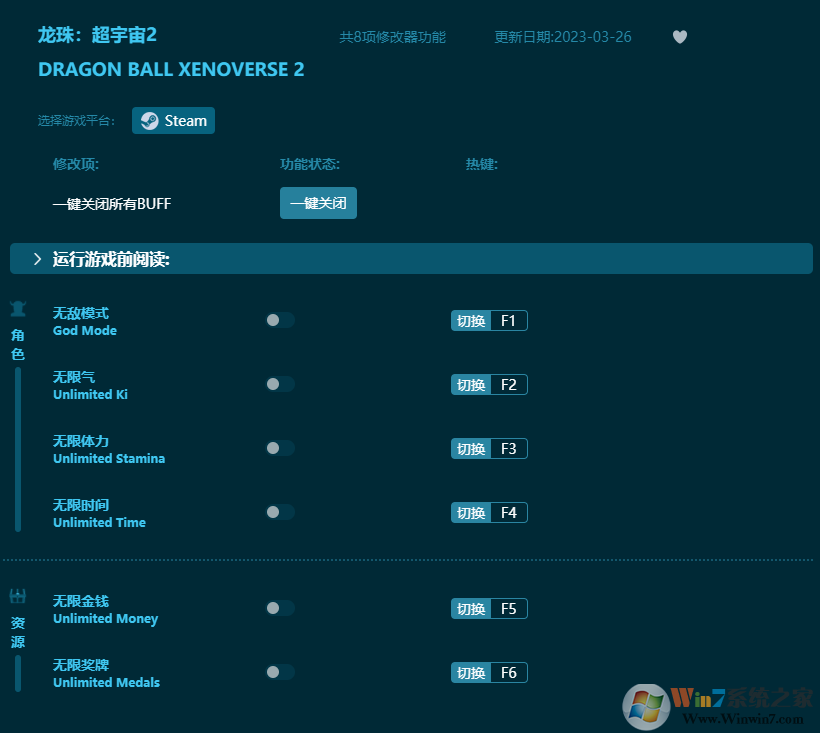Click the F6 切换 button for medals
This screenshot has height=733, width=820.
(x=489, y=672)
